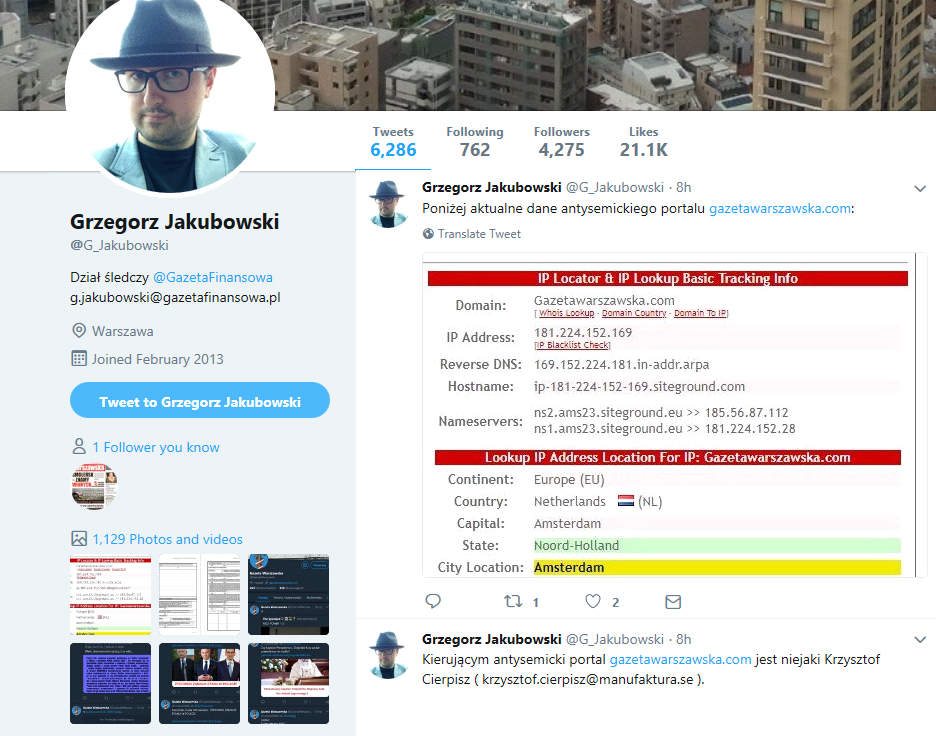The height and width of the screenshot is (736, 936).
Task: Open 1,129 Photos and videos link
Action: [167, 539]
